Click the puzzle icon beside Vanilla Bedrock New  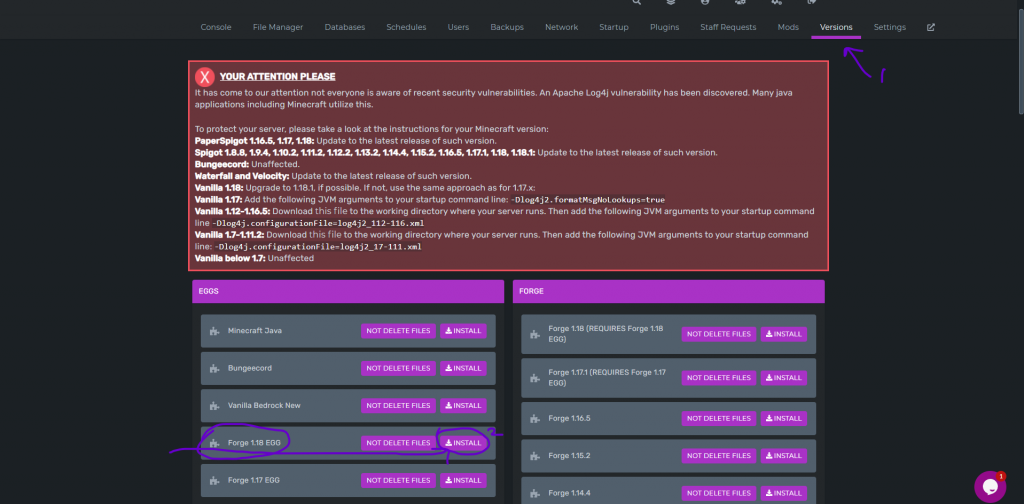tap(214, 405)
